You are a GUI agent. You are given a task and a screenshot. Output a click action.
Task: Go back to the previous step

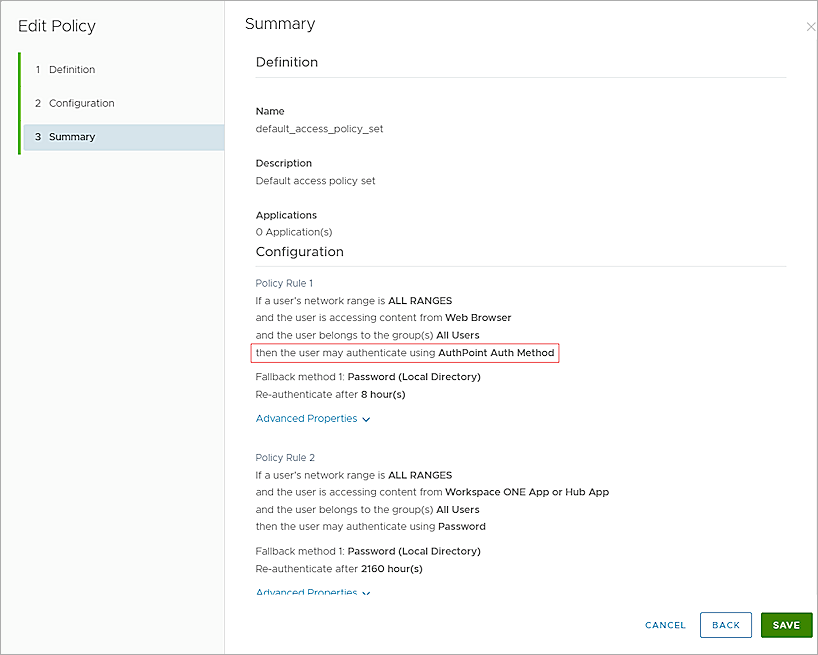click(725, 624)
